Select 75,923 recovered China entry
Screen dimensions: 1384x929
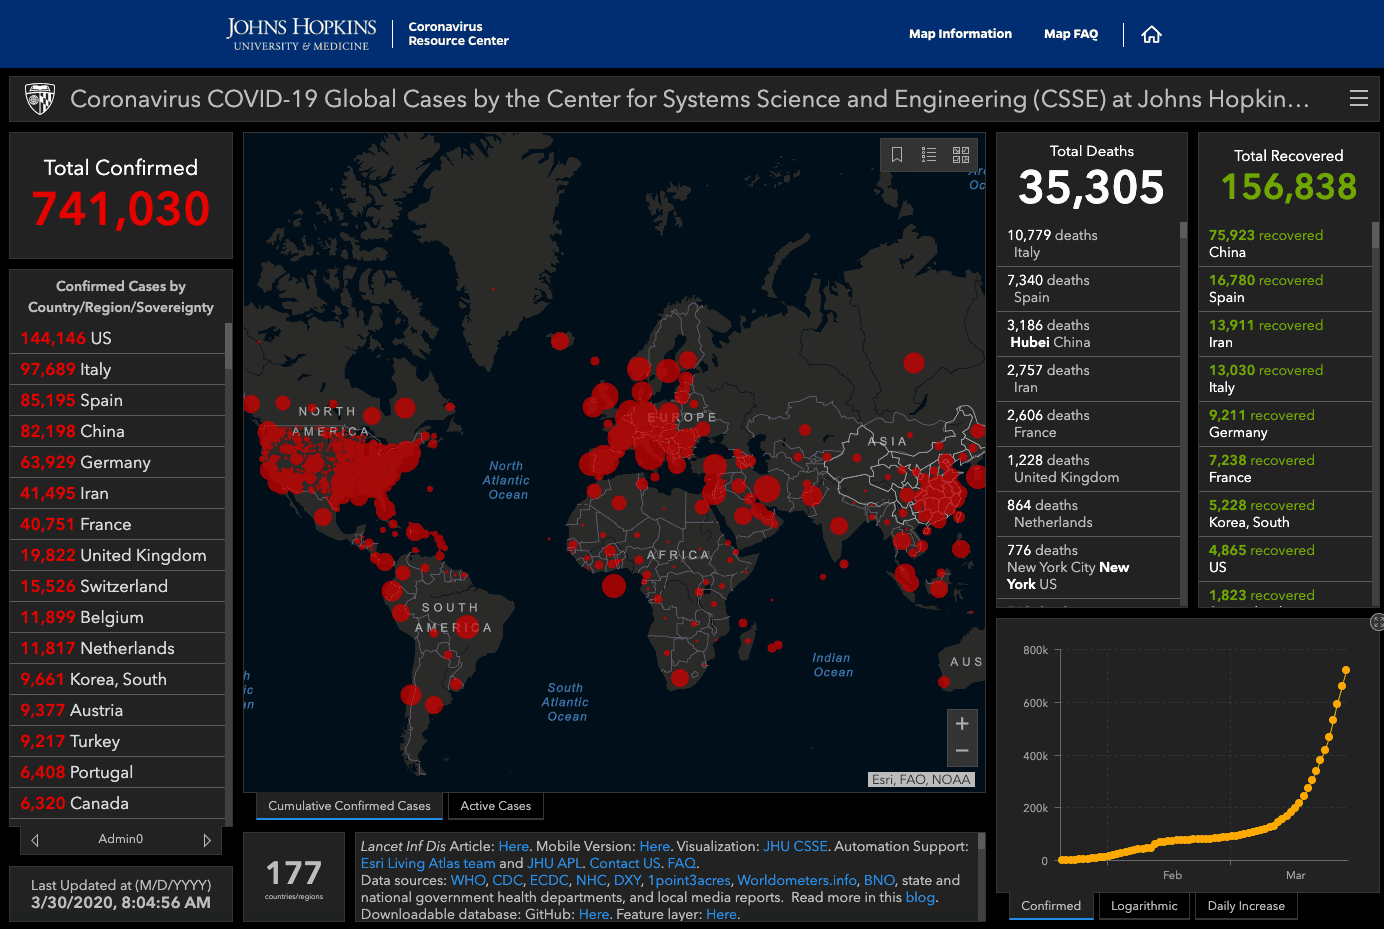(1285, 244)
